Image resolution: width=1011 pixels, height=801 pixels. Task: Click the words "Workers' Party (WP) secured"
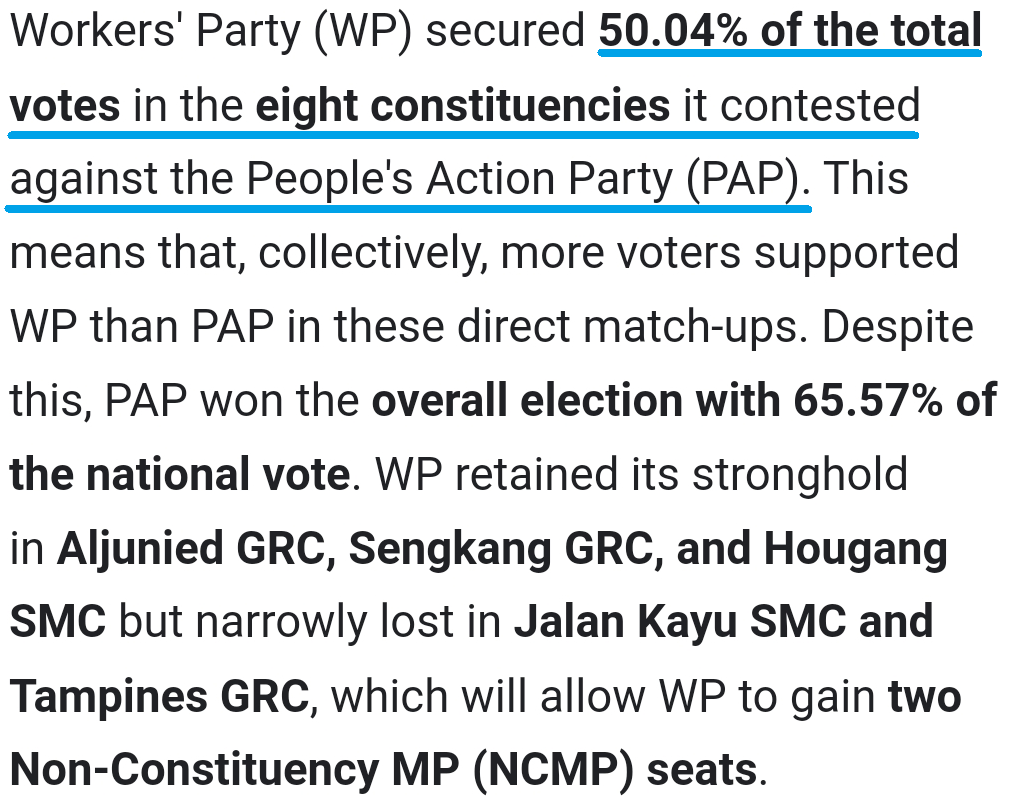(298, 31)
